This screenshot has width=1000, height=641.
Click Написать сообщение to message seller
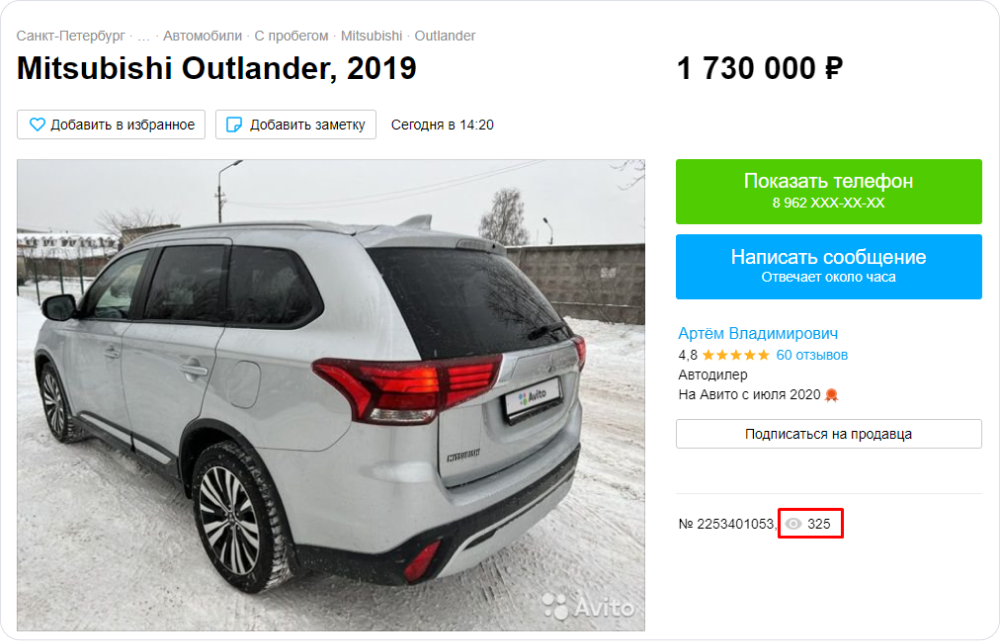point(828,267)
